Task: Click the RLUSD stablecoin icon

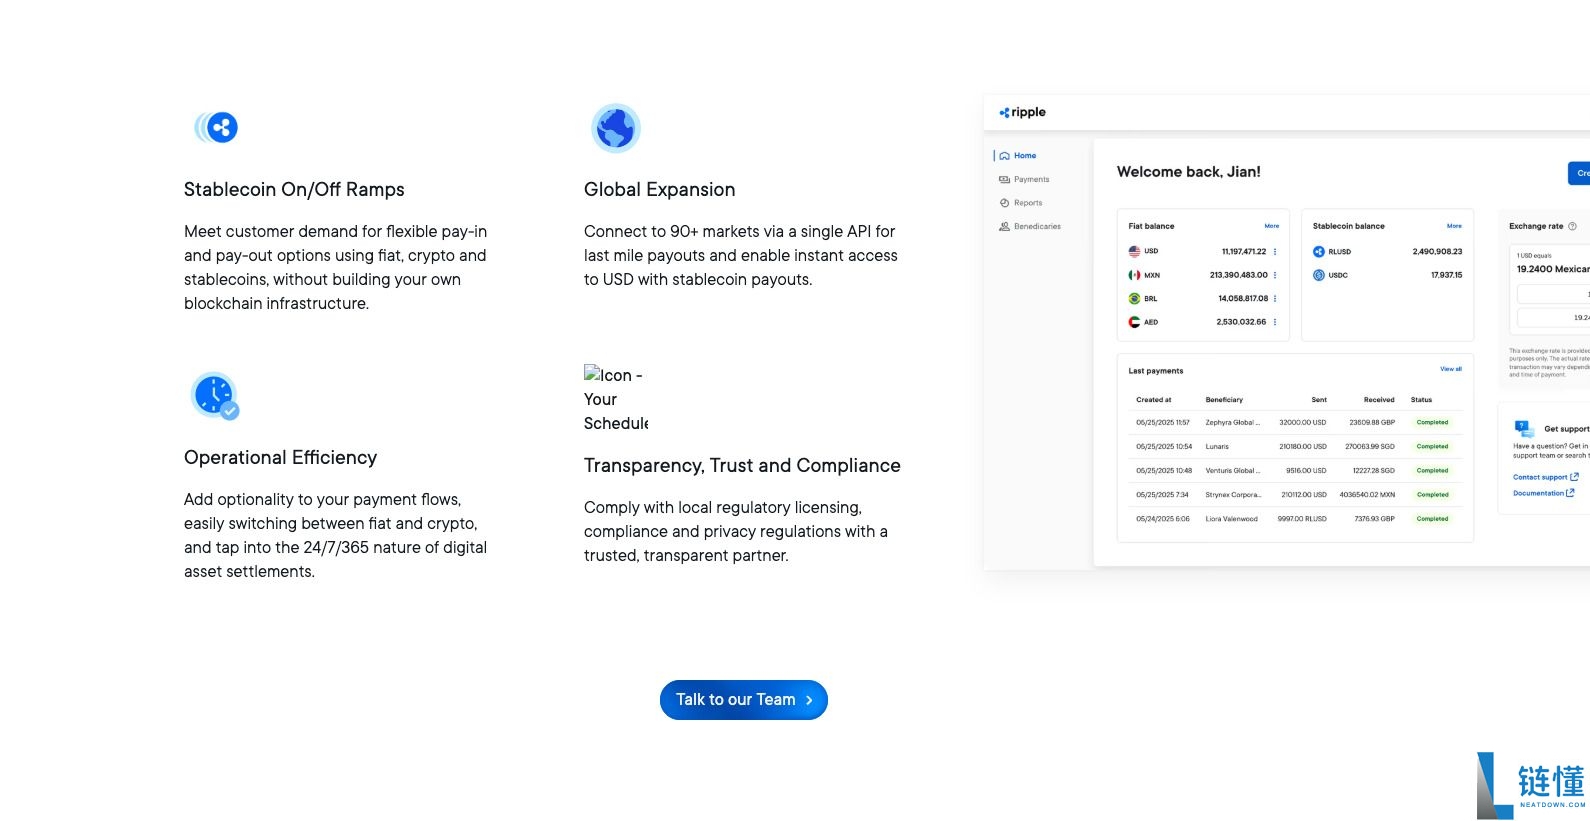Action: point(1319,252)
